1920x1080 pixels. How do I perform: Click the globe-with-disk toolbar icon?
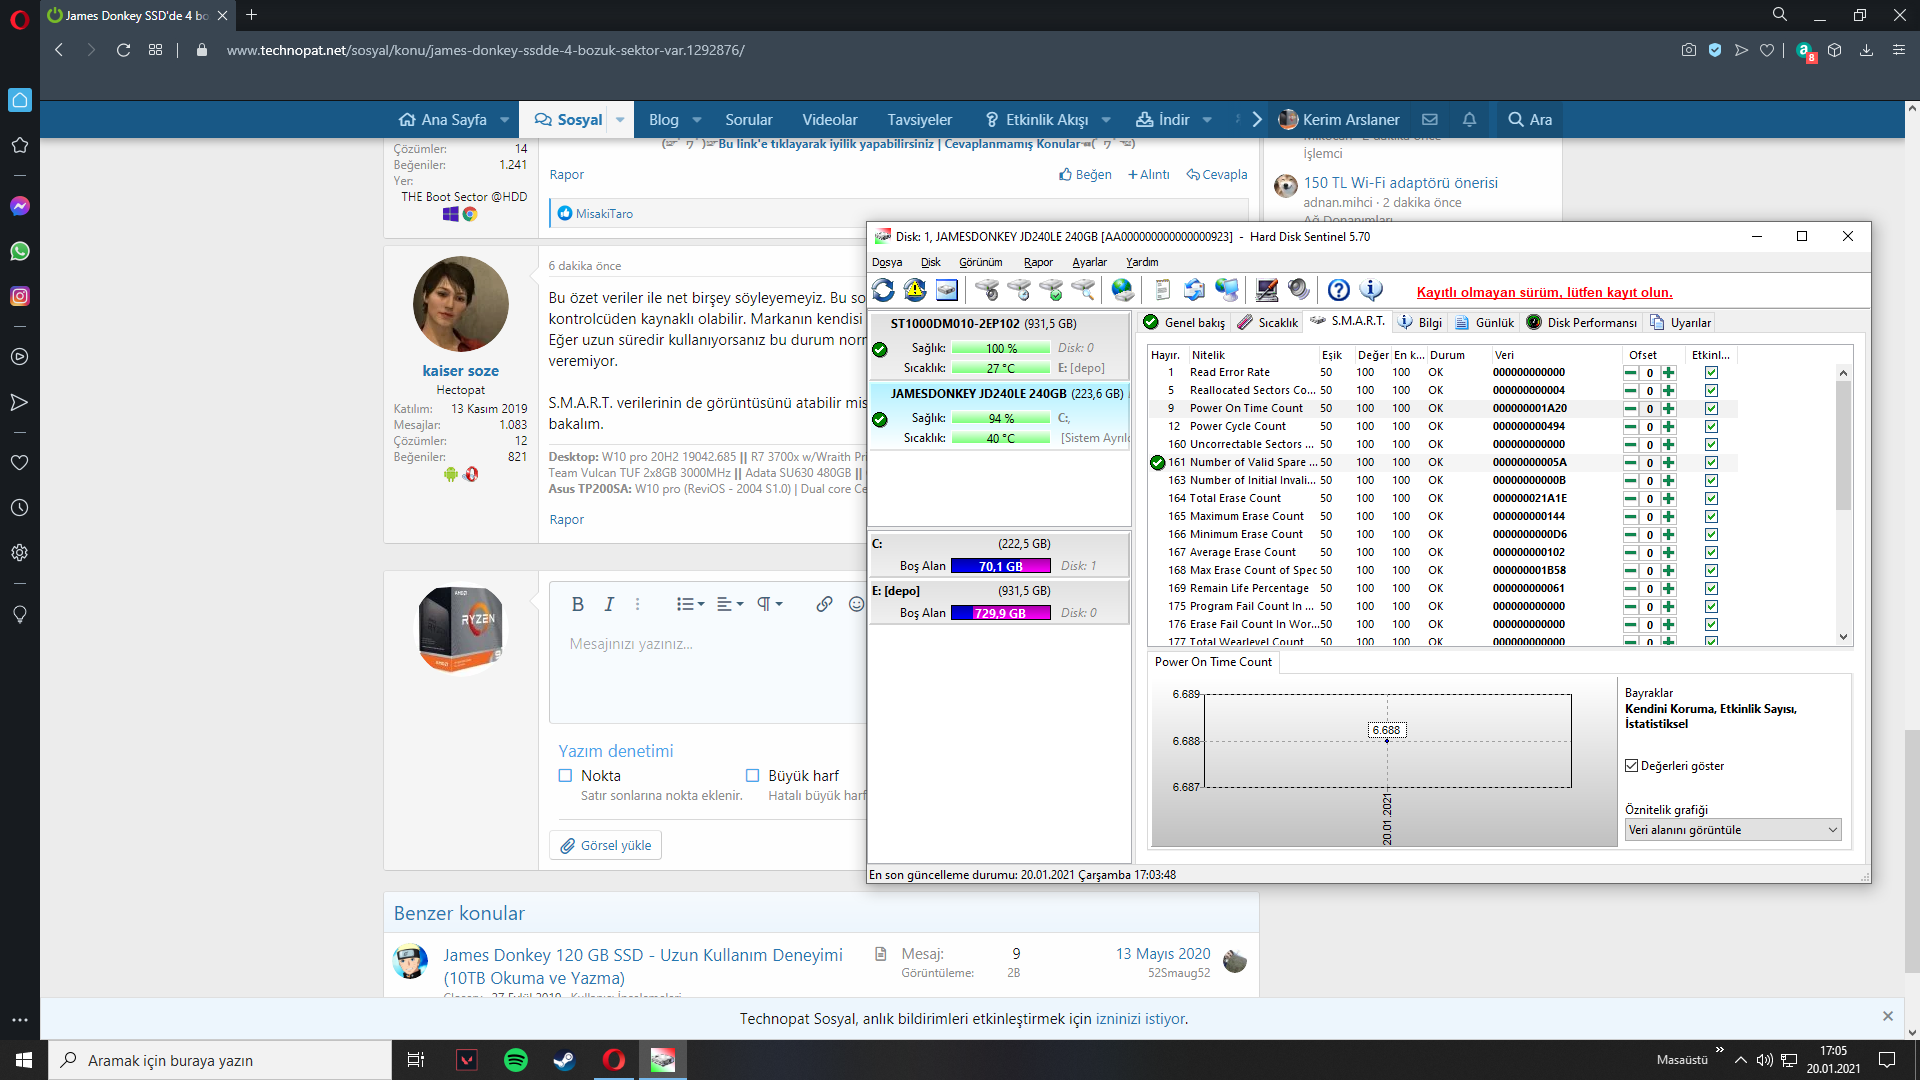pyautogui.click(x=1122, y=290)
